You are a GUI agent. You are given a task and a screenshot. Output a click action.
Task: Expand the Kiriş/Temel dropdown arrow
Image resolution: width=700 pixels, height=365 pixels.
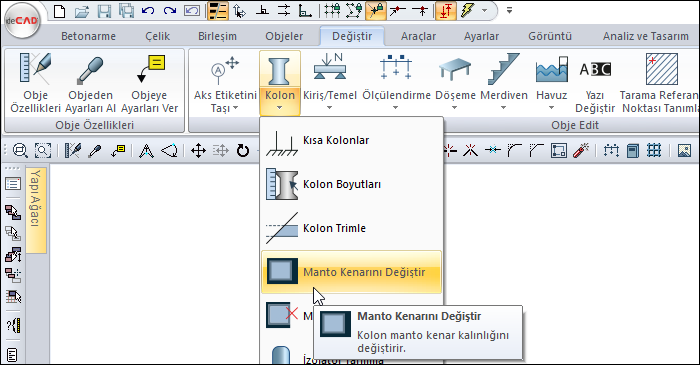click(x=329, y=108)
